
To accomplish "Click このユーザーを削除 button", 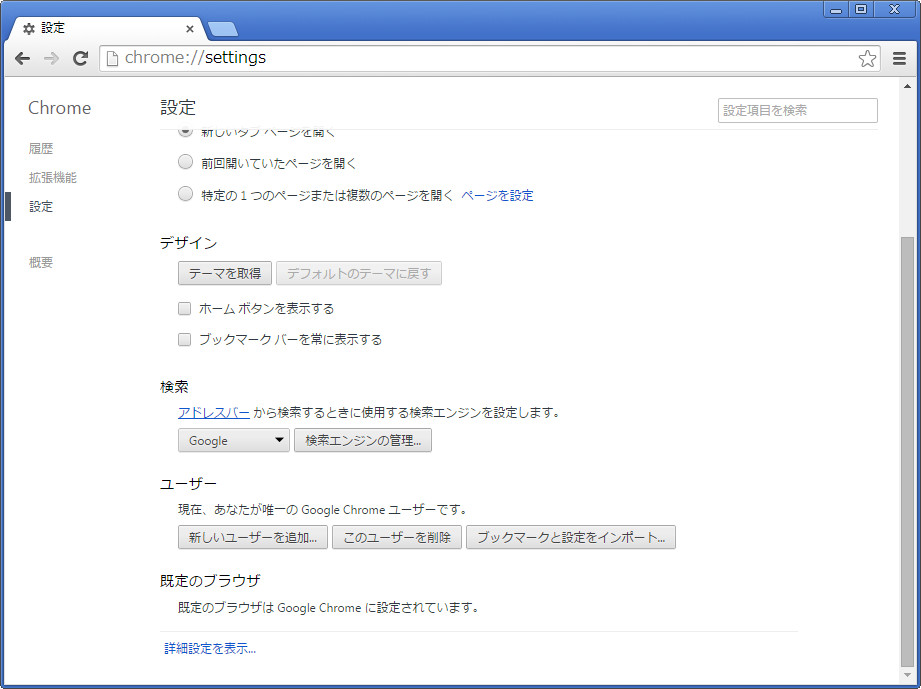I will point(396,537).
